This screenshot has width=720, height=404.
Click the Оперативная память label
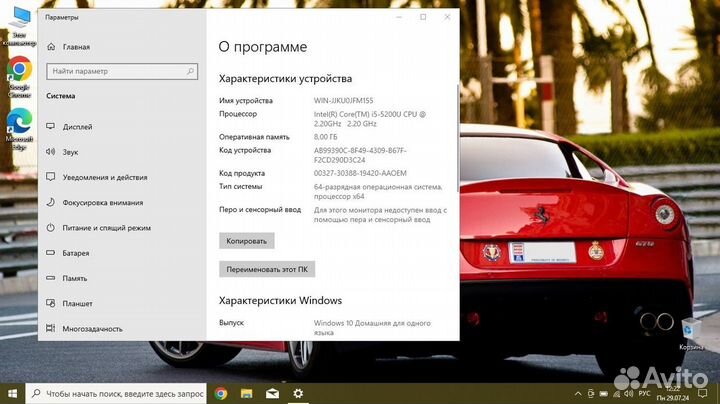coord(254,137)
